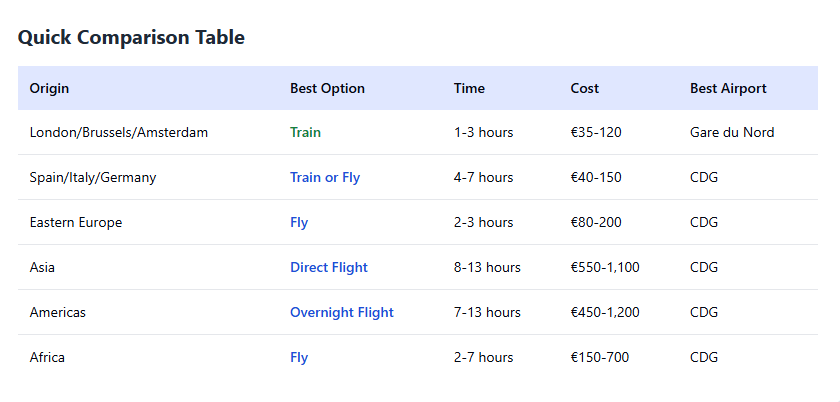Open the Train or Fly option
The height and width of the screenshot is (402, 840).
tap(325, 177)
